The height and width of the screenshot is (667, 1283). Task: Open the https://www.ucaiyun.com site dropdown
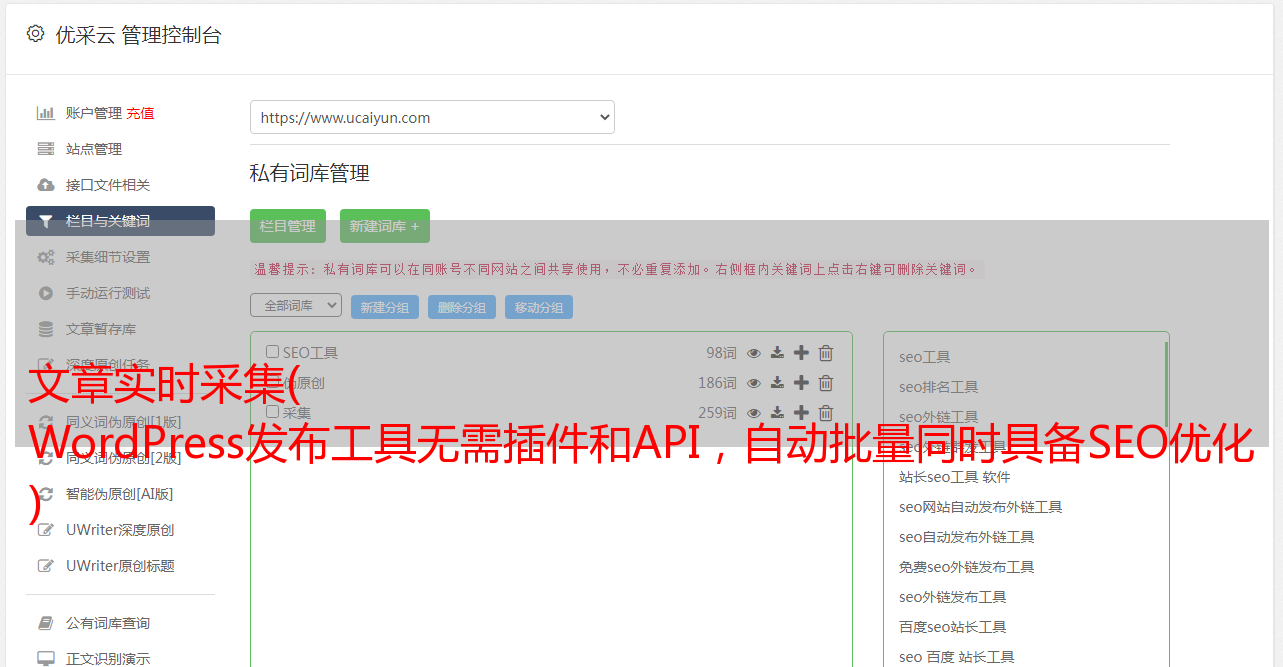click(x=432, y=117)
